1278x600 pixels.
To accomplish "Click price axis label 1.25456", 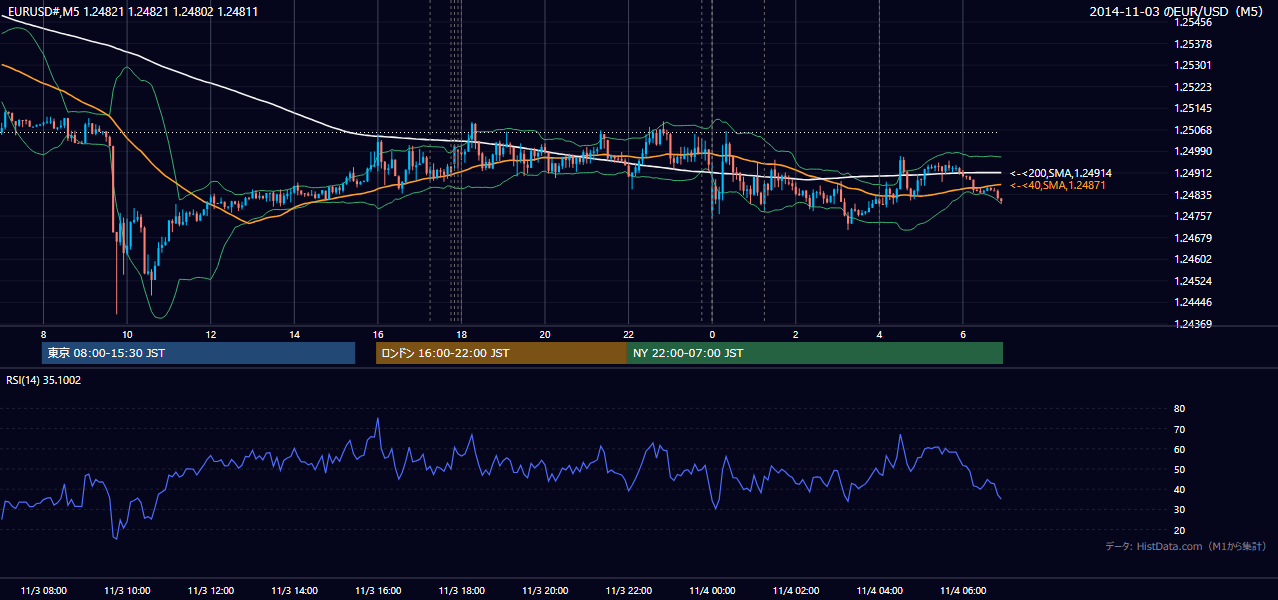I will (x=1193, y=22).
